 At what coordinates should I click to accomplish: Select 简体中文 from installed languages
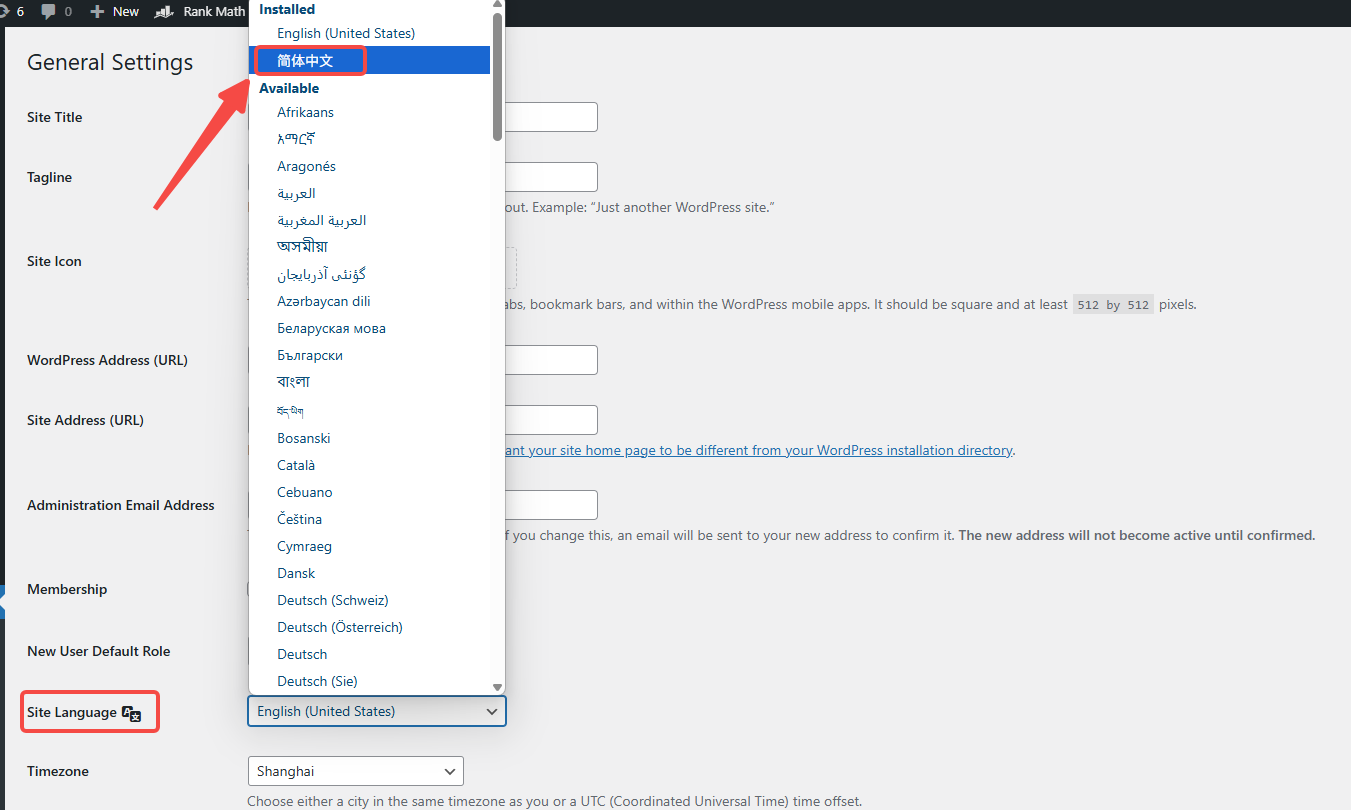(x=306, y=61)
